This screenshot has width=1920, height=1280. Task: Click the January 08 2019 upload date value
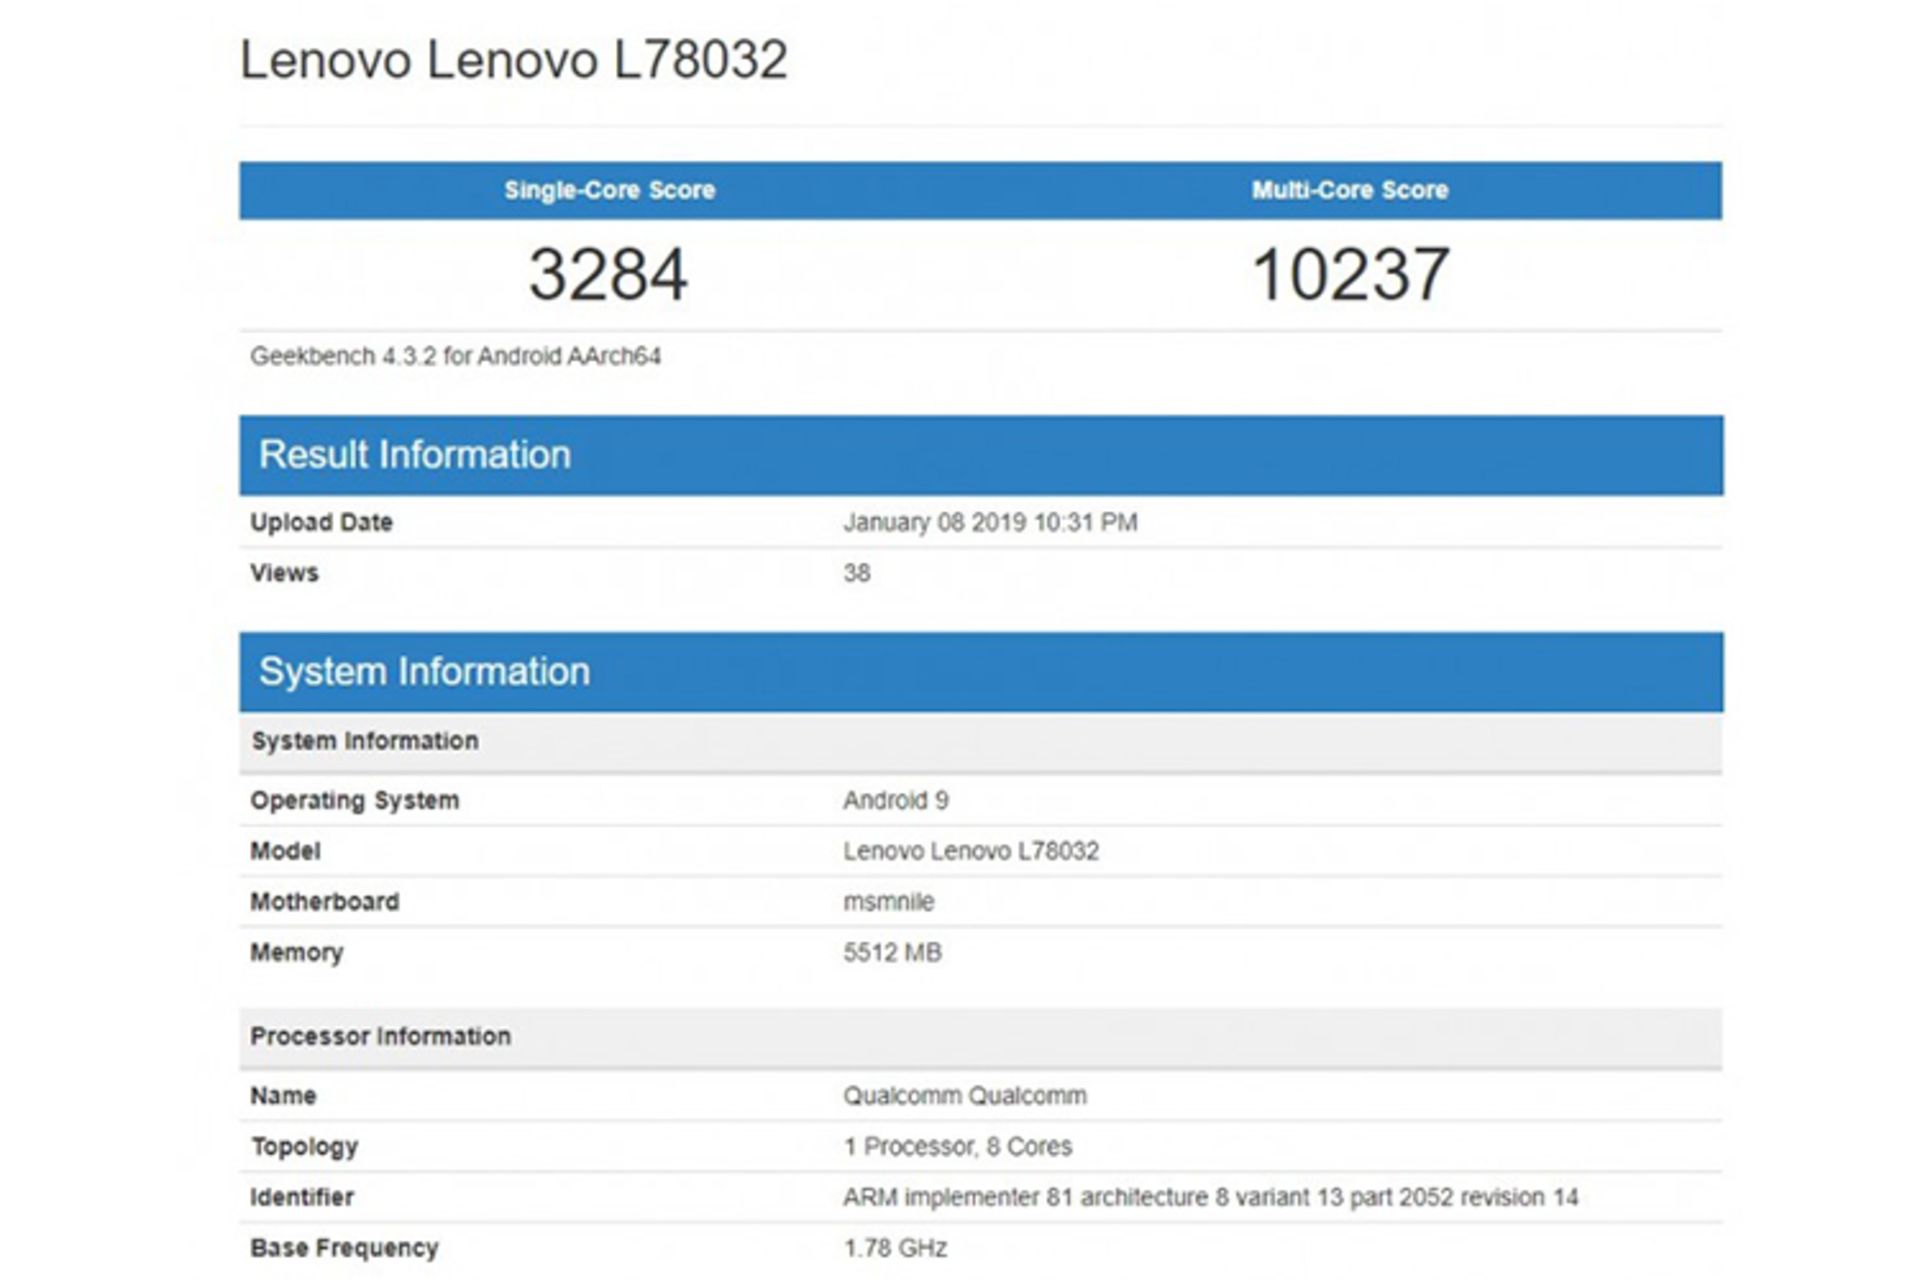[989, 523]
